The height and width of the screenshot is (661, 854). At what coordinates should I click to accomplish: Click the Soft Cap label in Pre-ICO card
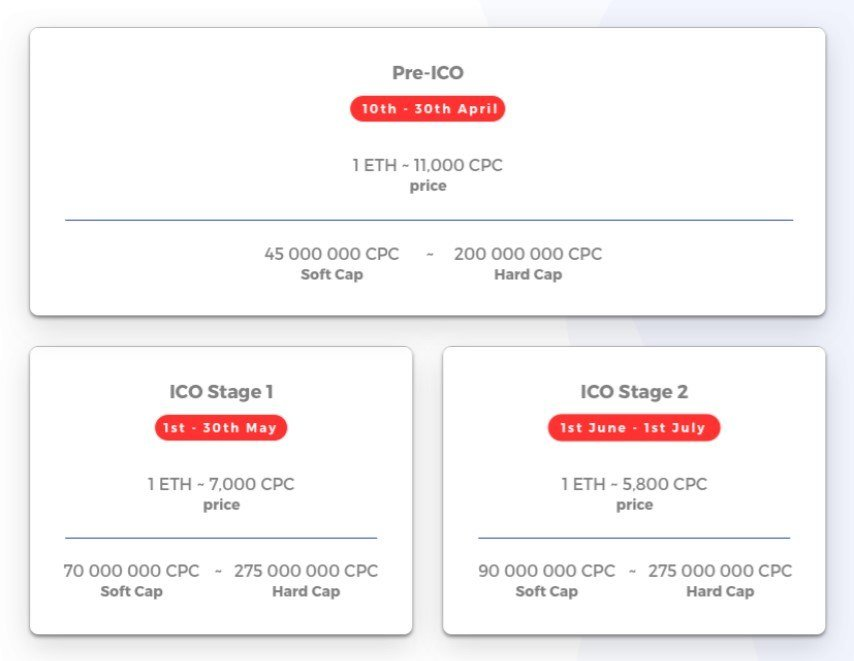(331, 275)
